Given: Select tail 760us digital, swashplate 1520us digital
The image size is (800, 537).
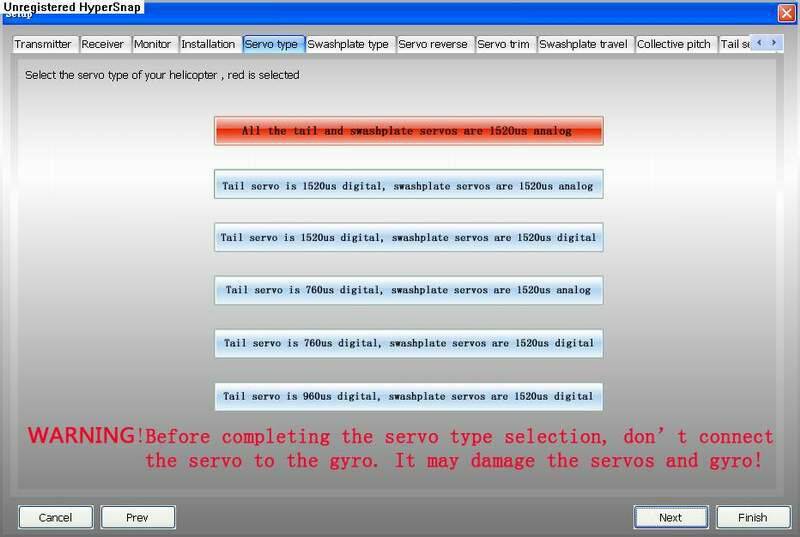Looking at the screenshot, I should tap(408, 343).
